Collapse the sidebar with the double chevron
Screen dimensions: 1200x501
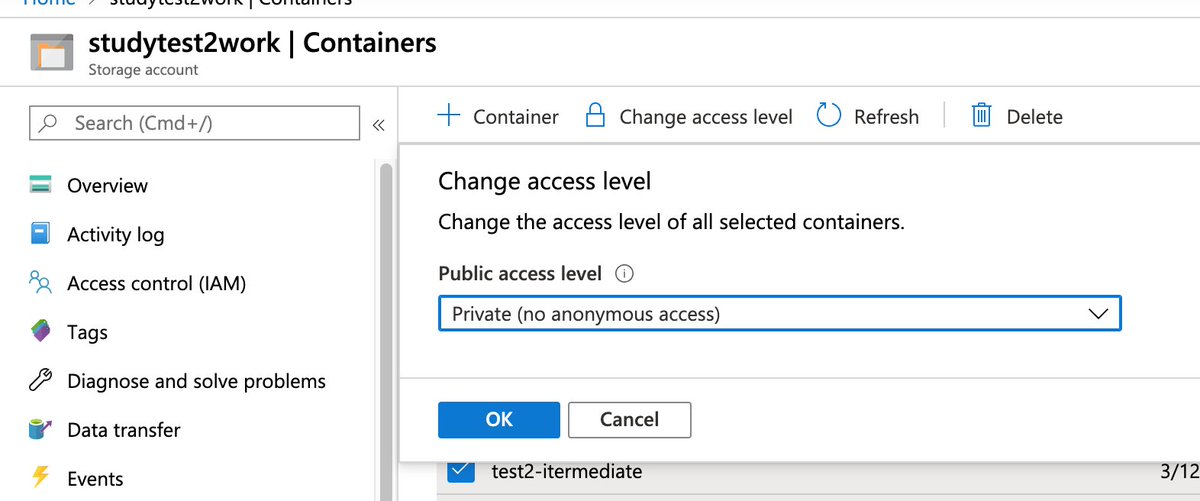(378, 125)
